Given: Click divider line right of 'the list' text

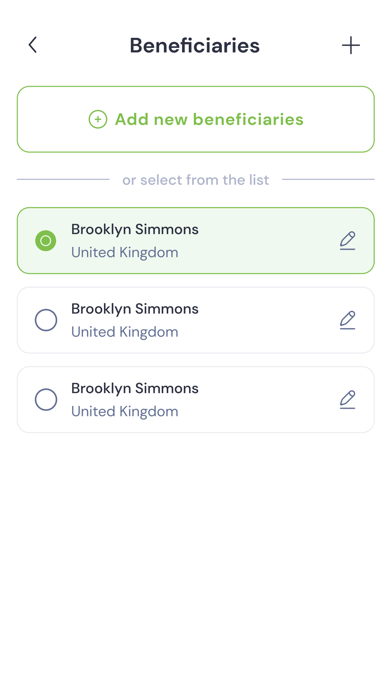Looking at the screenshot, I should tap(329, 179).
